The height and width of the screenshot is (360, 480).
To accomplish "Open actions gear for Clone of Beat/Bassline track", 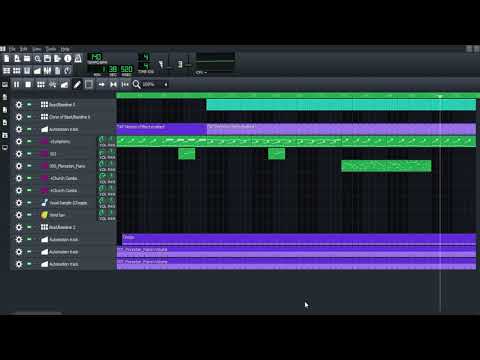I will pyautogui.click(x=19, y=117).
